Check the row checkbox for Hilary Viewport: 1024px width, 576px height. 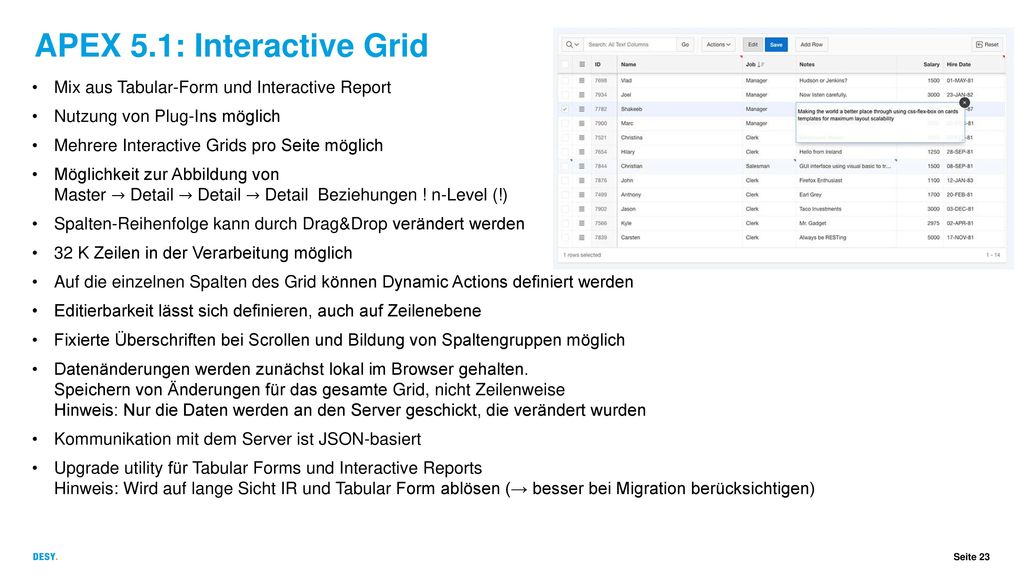(565, 152)
